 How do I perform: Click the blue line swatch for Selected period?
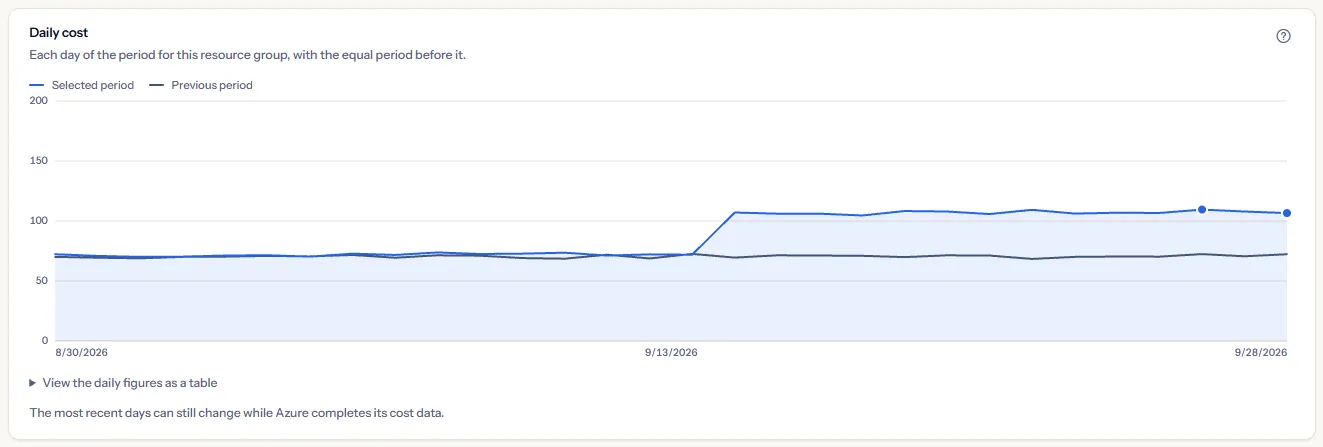[37, 85]
